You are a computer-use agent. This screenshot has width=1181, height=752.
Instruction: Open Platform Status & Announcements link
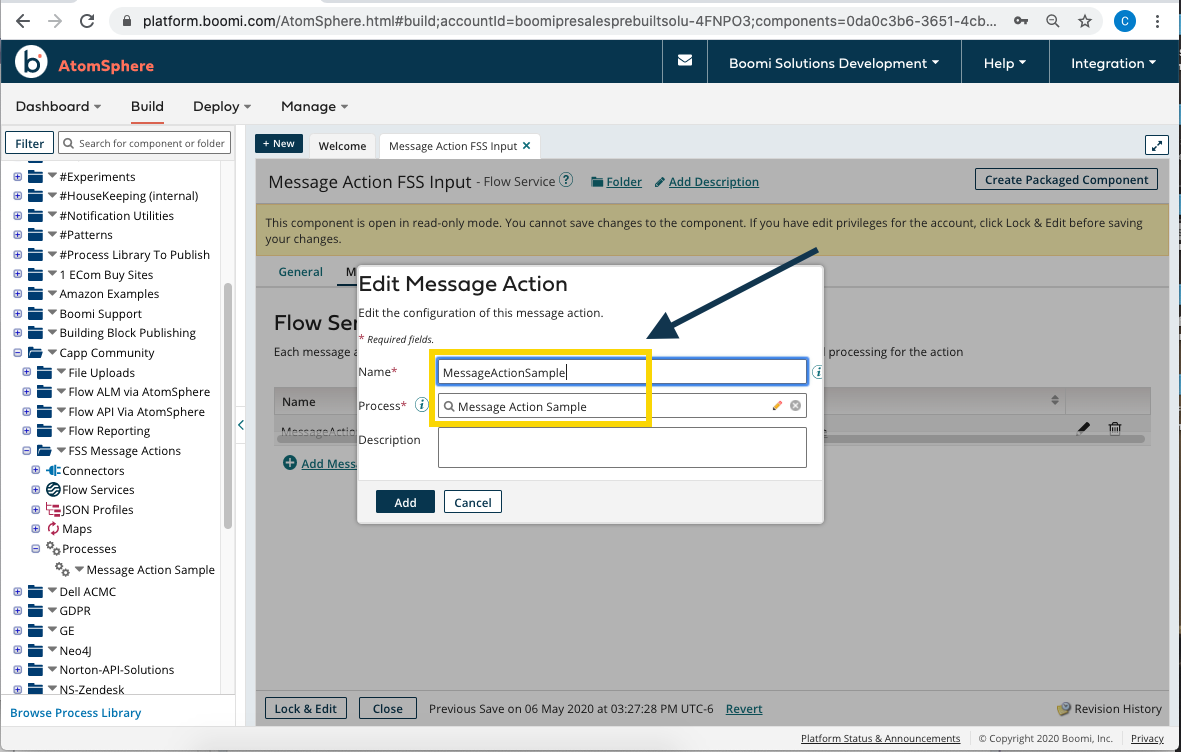tap(880, 738)
